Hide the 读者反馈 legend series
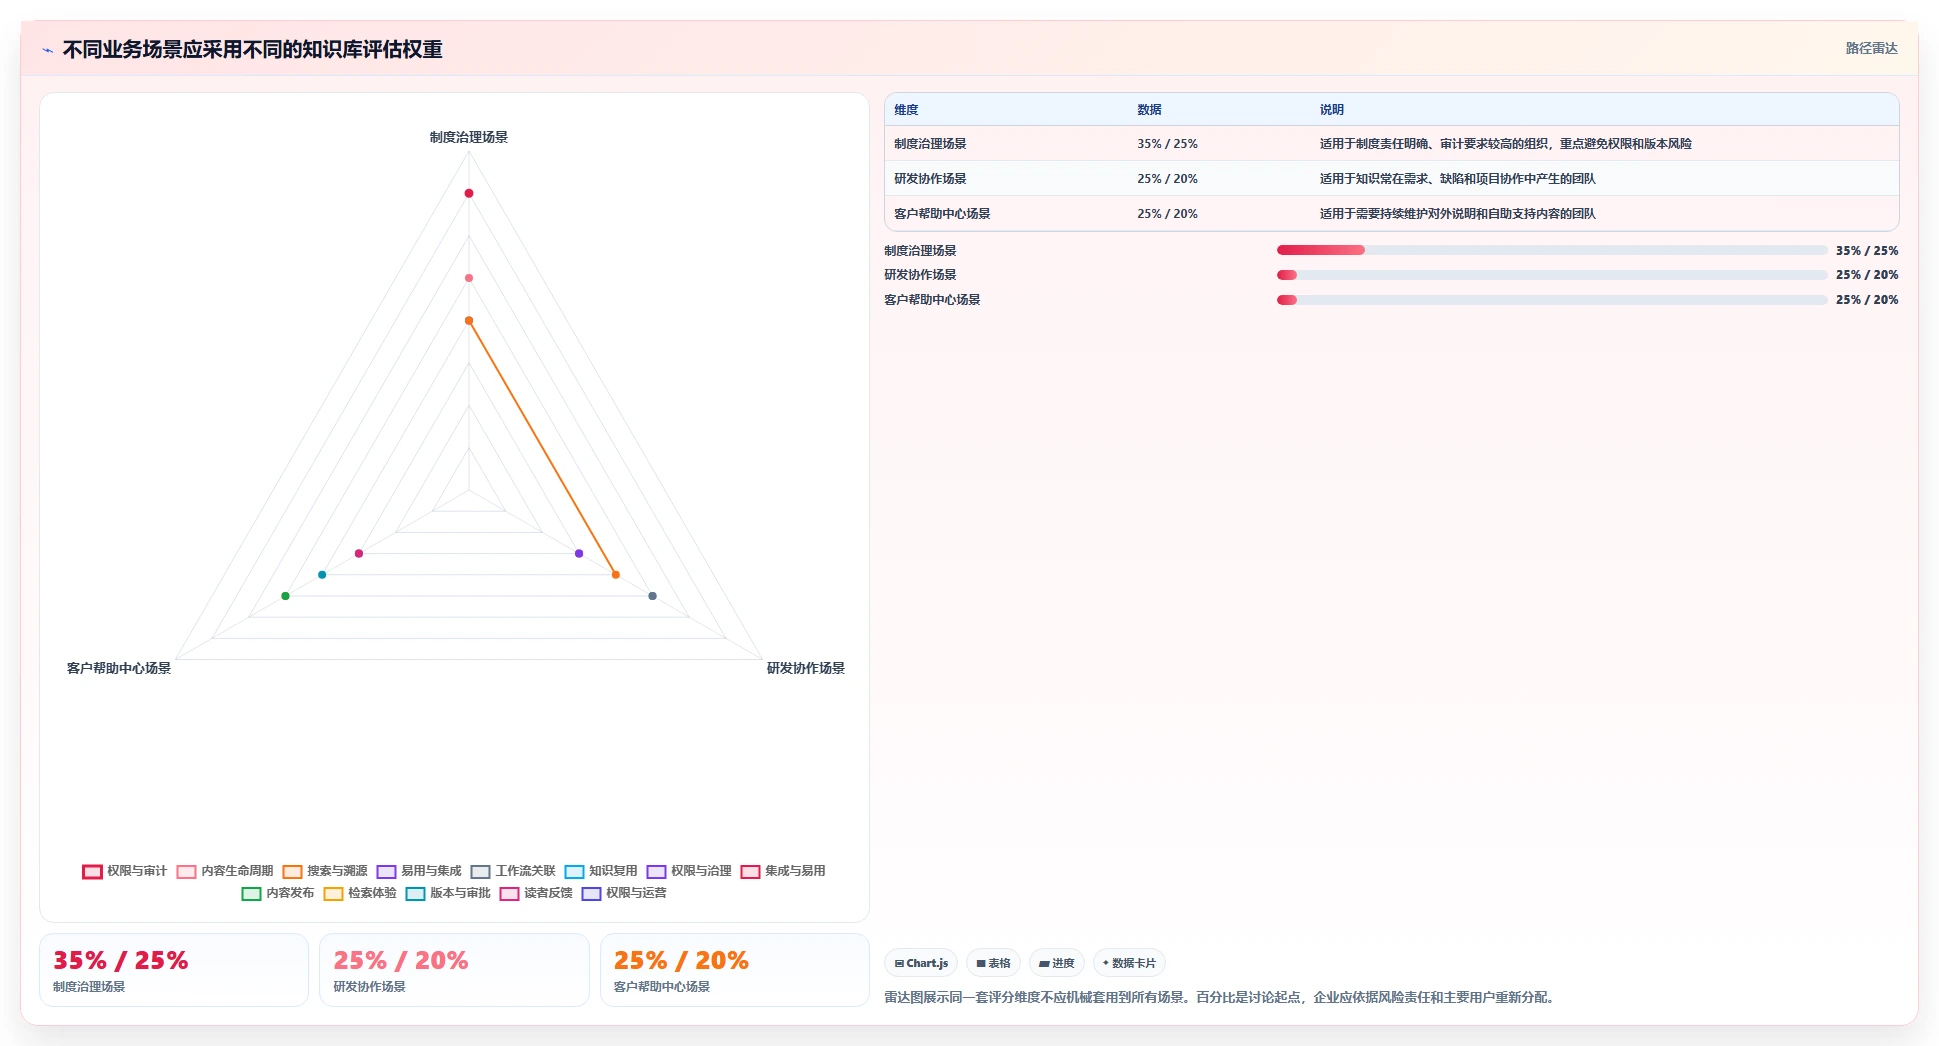 [536, 893]
